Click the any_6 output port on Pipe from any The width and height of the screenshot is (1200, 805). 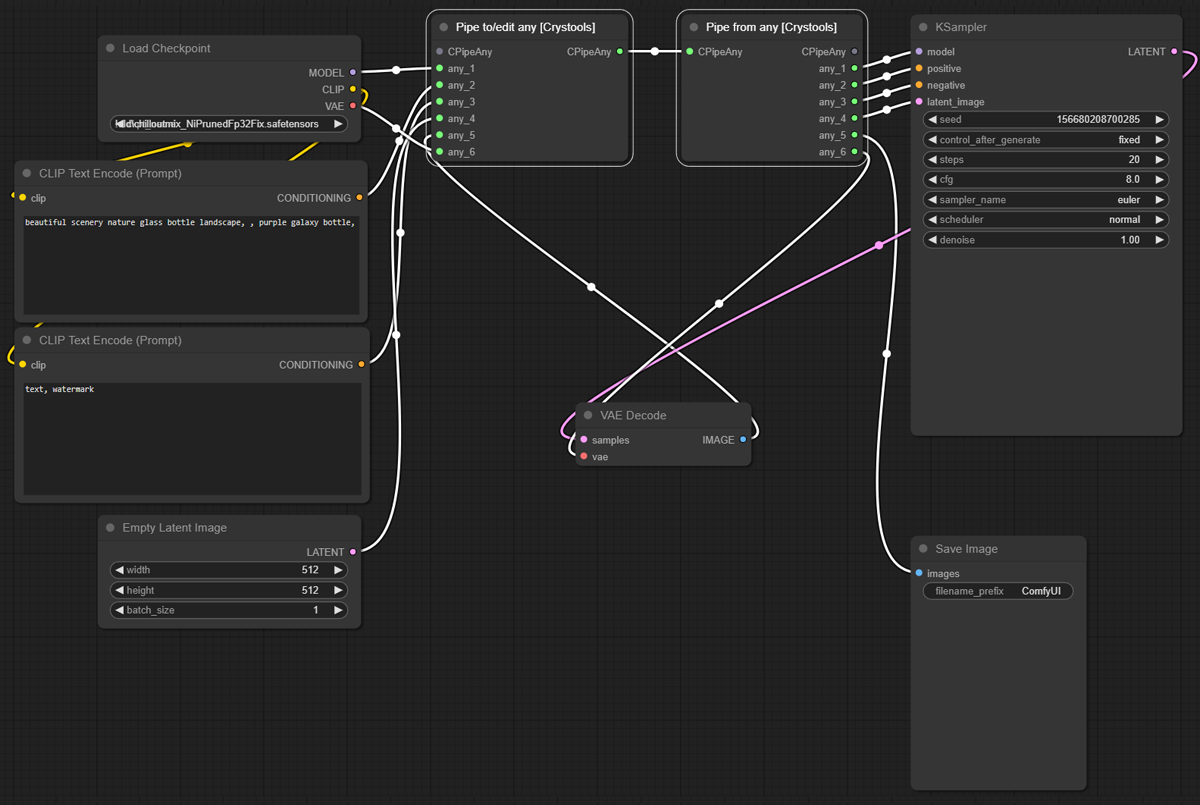coord(854,152)
